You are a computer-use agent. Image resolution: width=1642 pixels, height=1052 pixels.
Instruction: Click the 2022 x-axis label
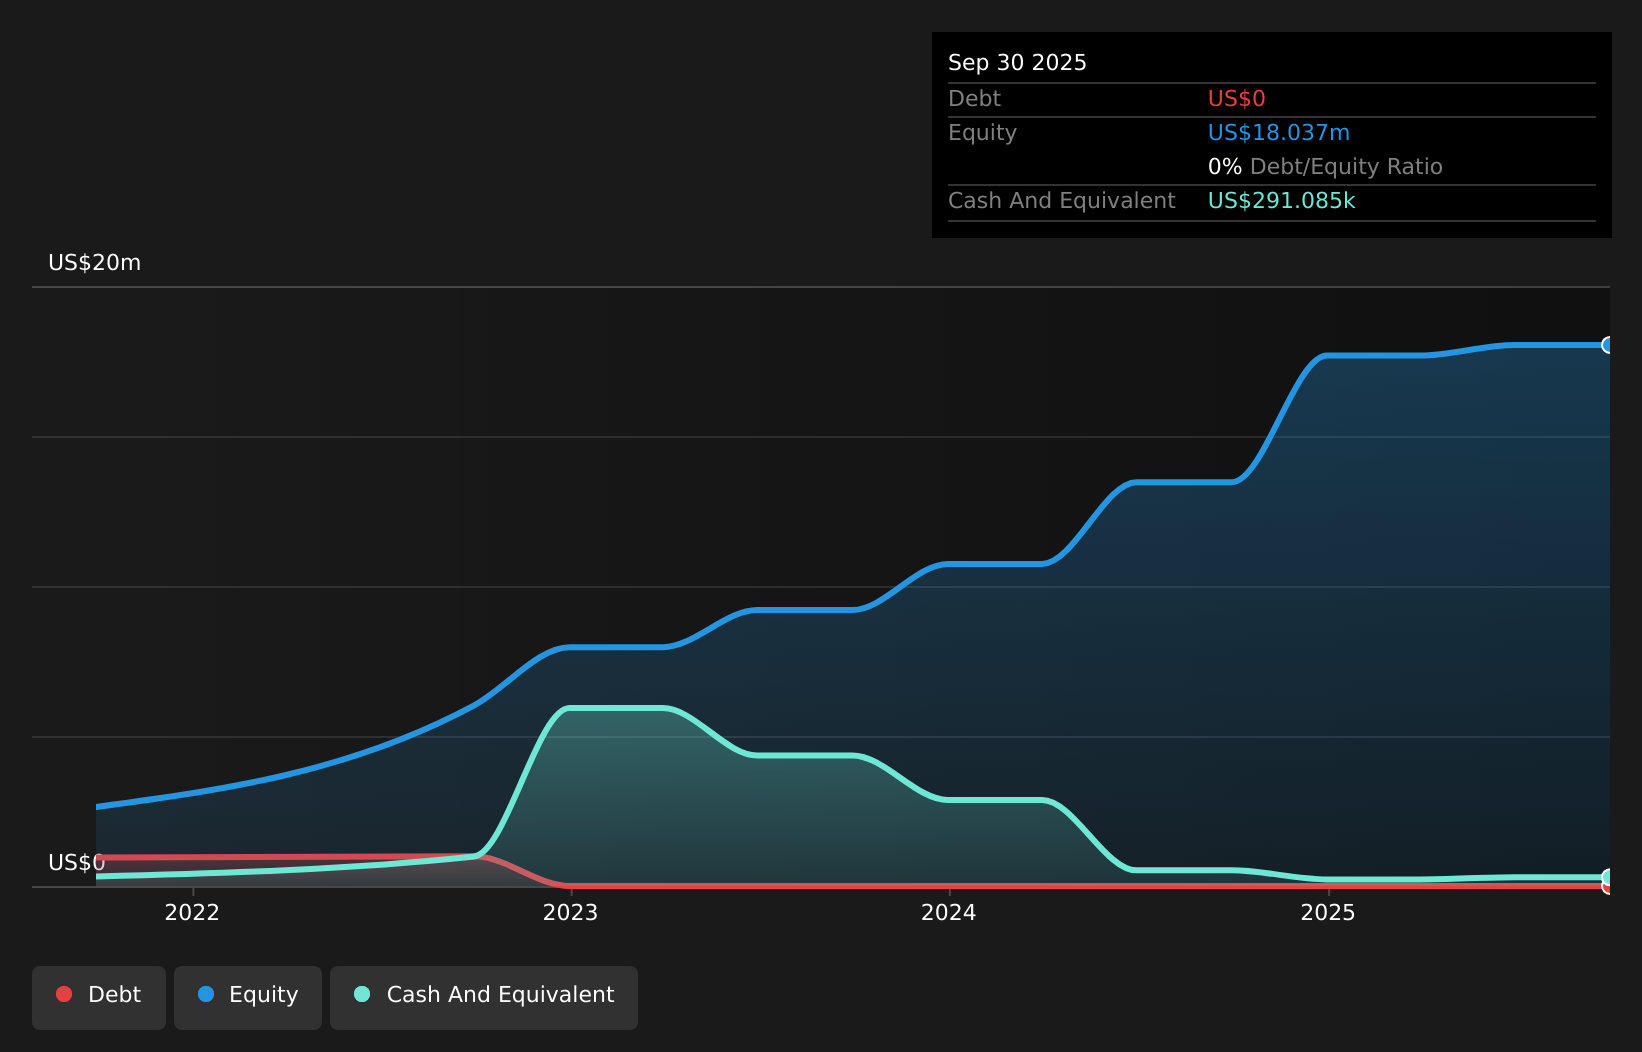click(x=192, y=912)
